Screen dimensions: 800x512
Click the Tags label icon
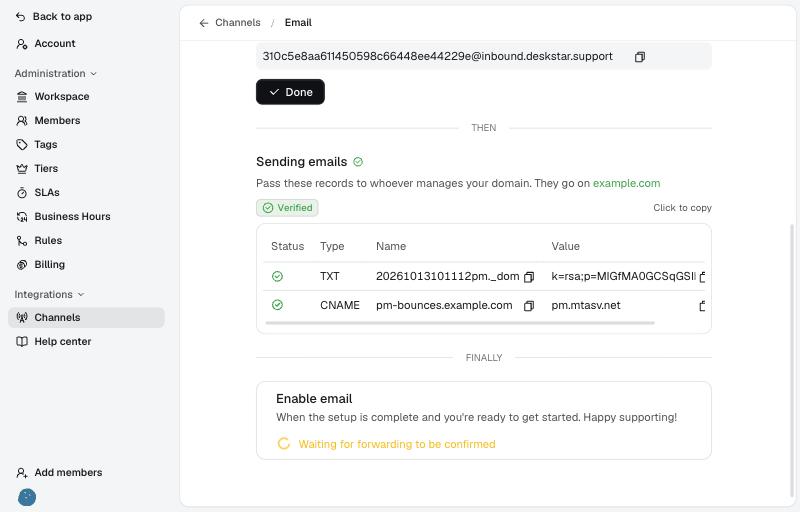click(22, 145)
